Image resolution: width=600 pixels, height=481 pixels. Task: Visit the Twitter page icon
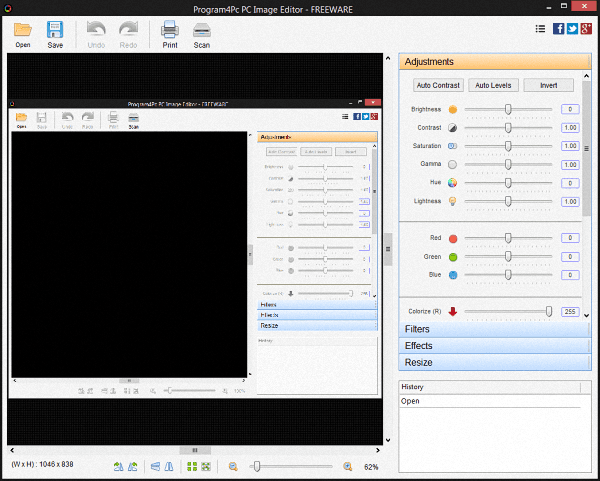(572, 29)
